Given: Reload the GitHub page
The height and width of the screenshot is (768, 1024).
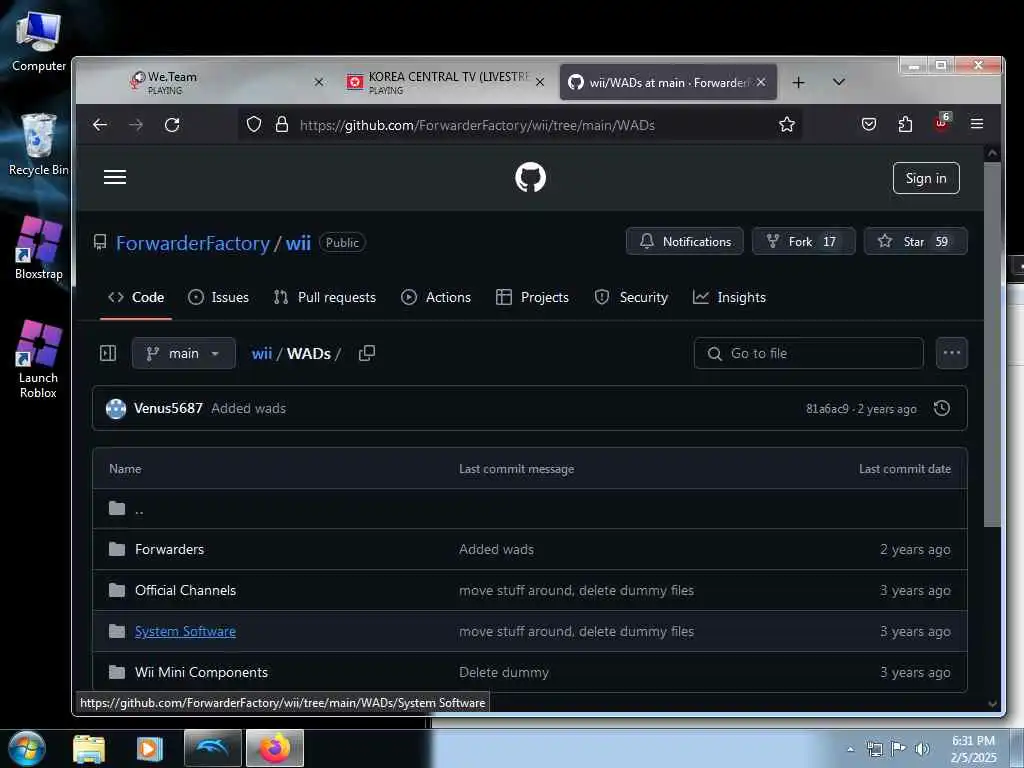Looking at the screenshot, I should pos(172,125).
